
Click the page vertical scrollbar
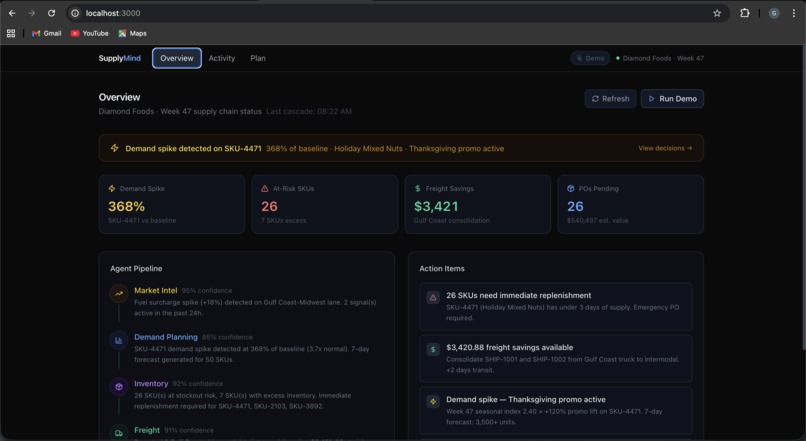pos(803,198)
